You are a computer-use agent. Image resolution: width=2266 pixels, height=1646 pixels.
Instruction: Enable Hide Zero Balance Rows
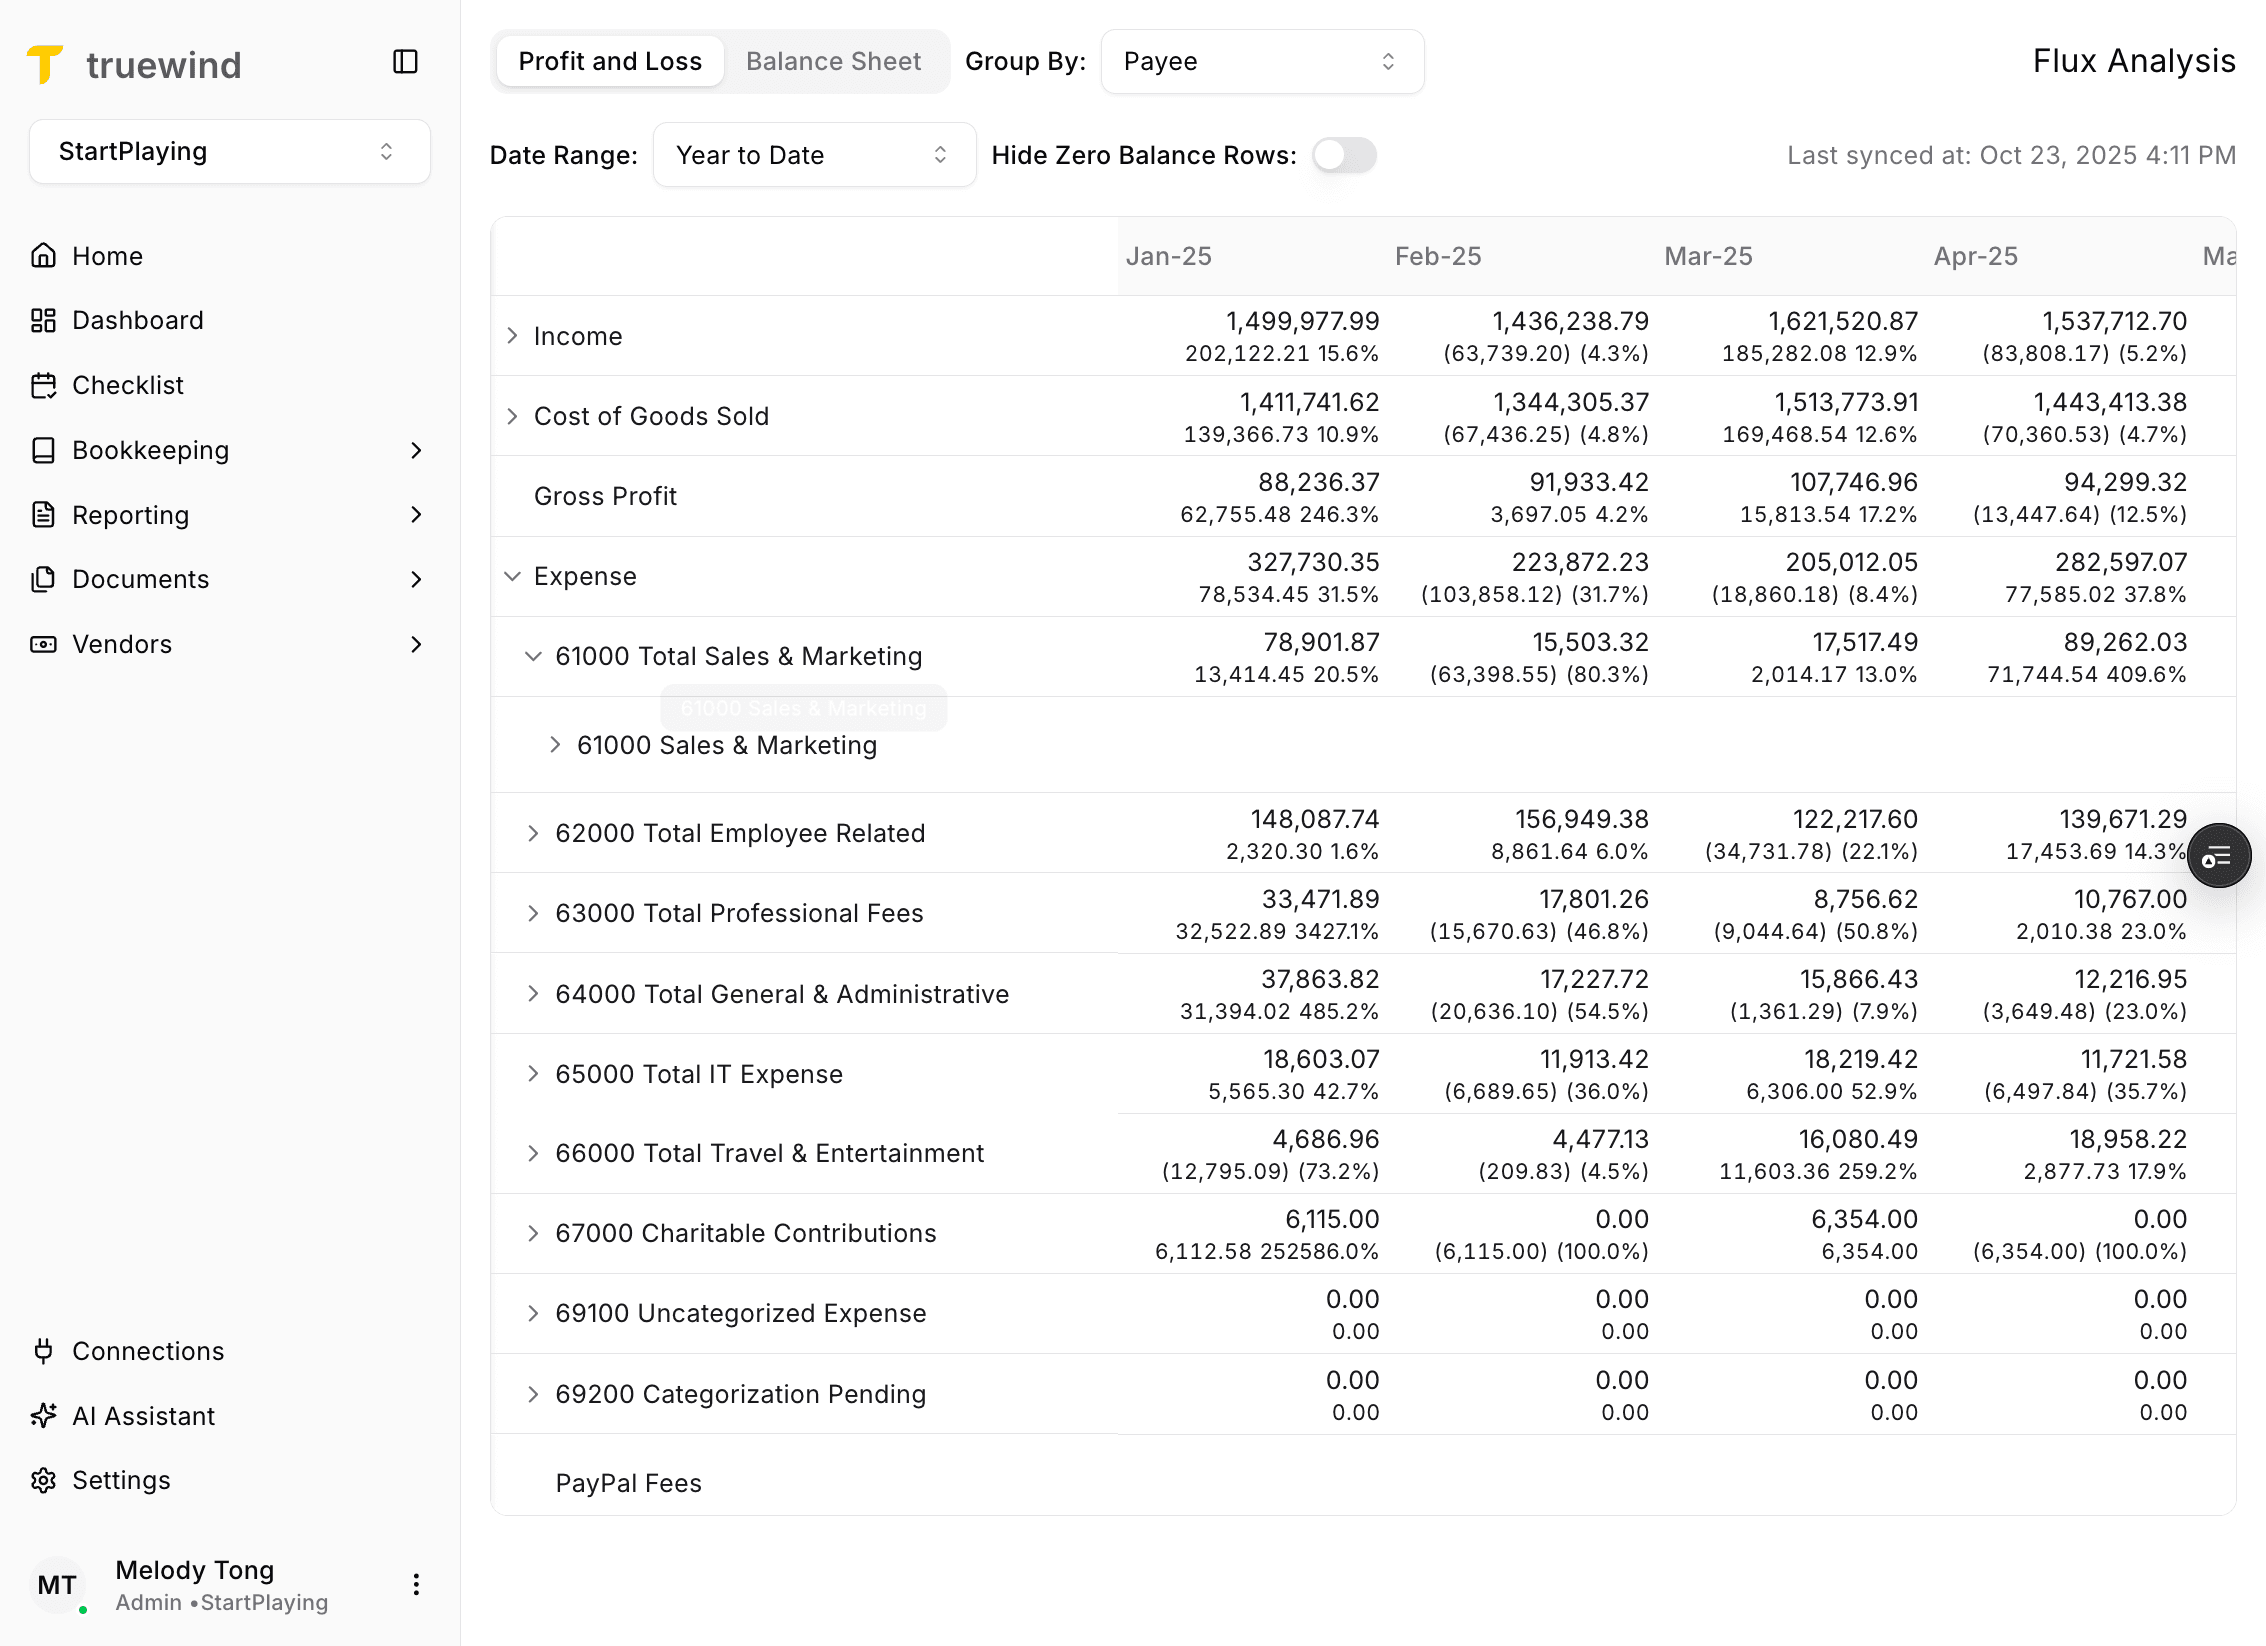(x=1343, y=155)
